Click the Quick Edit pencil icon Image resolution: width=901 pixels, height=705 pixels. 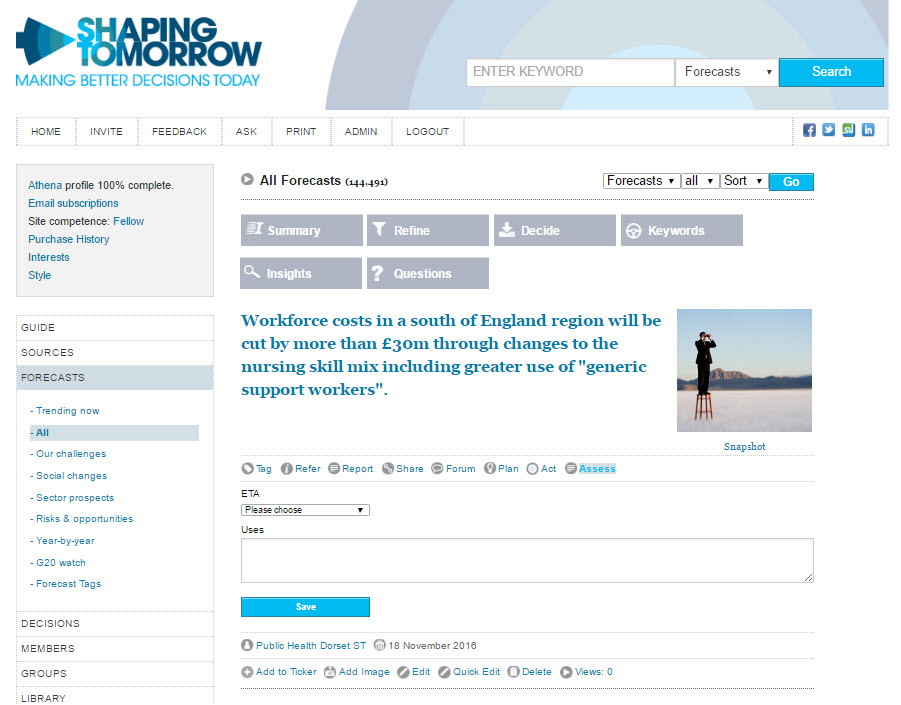pos(444,672)
